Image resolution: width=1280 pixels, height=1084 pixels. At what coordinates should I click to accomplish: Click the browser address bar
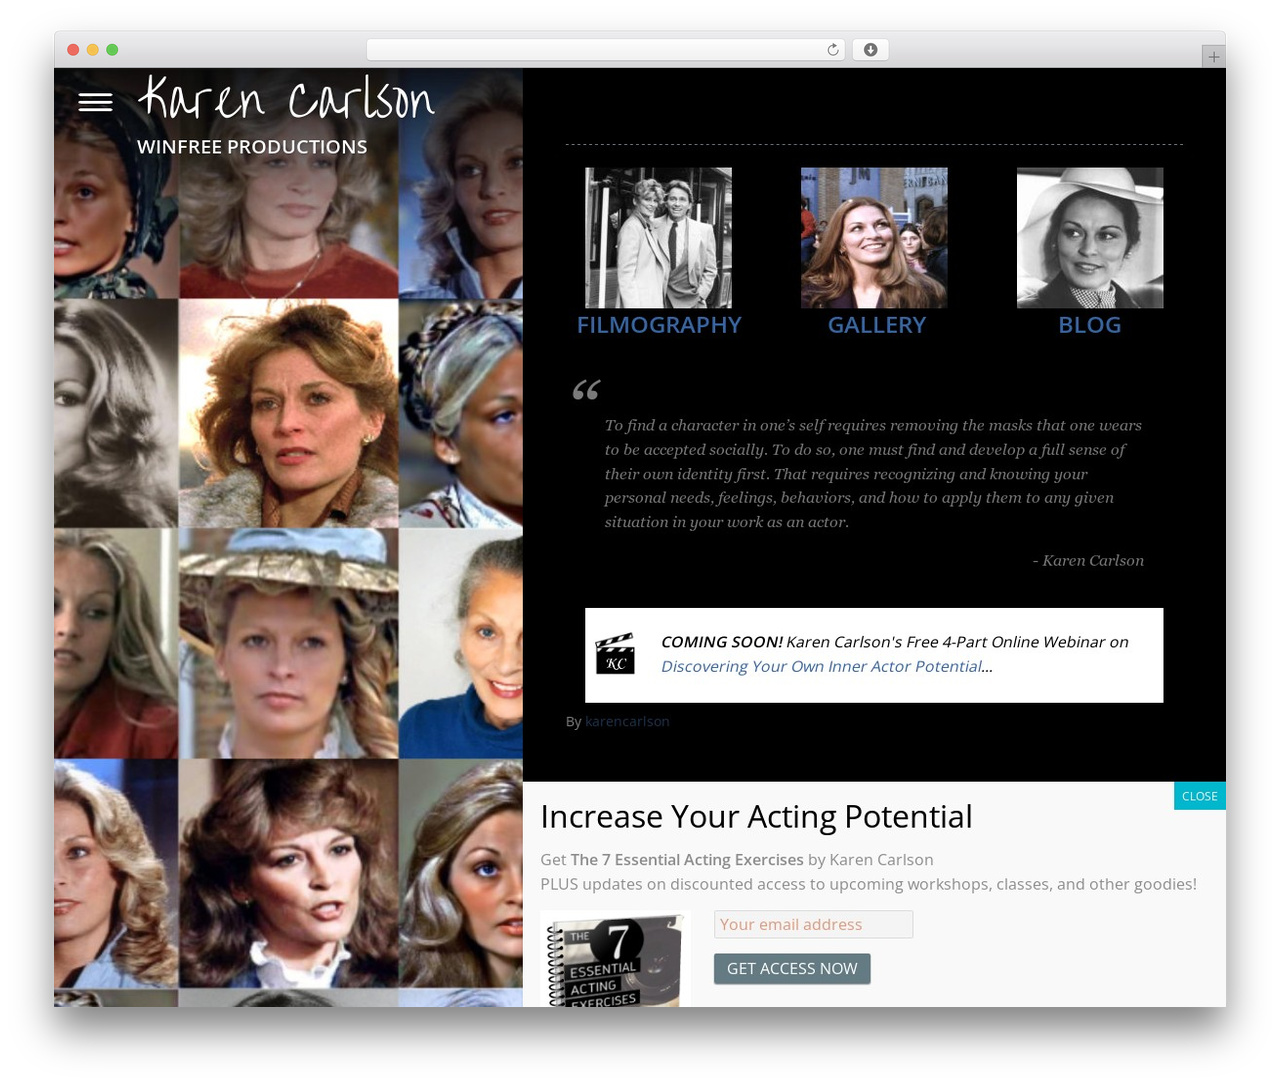(x=605, y=50)
